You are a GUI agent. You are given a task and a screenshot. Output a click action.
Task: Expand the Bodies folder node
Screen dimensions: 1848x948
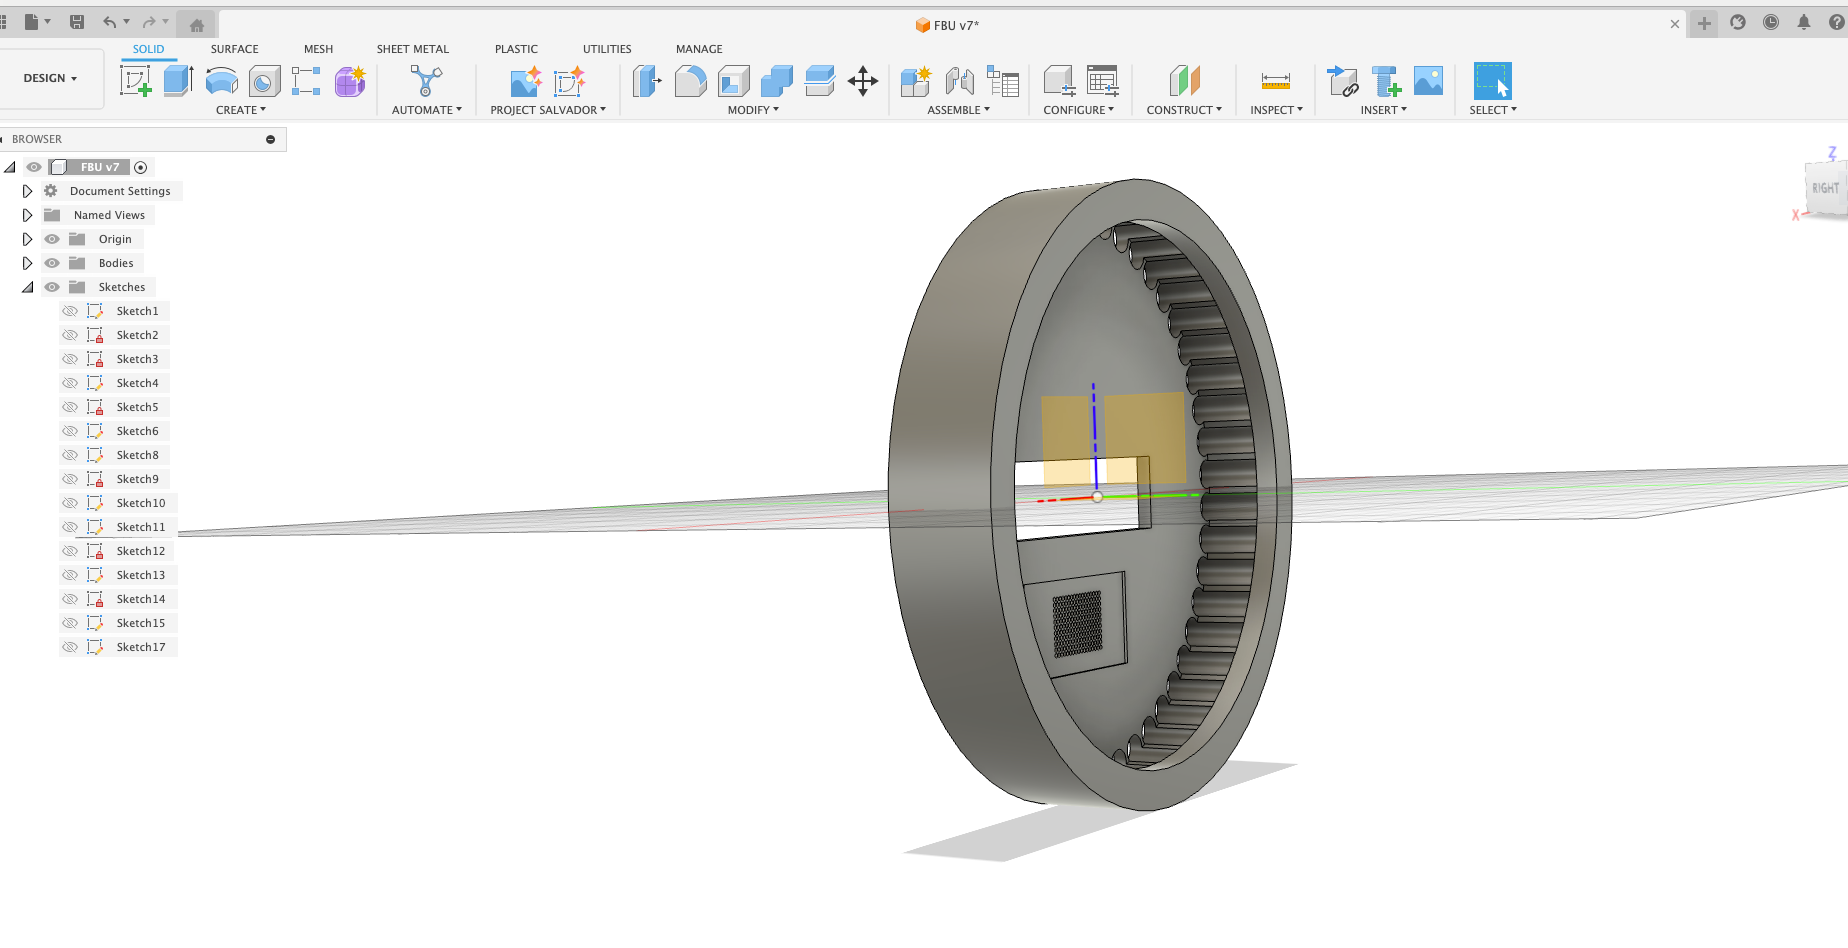click(x=27, y=263)
